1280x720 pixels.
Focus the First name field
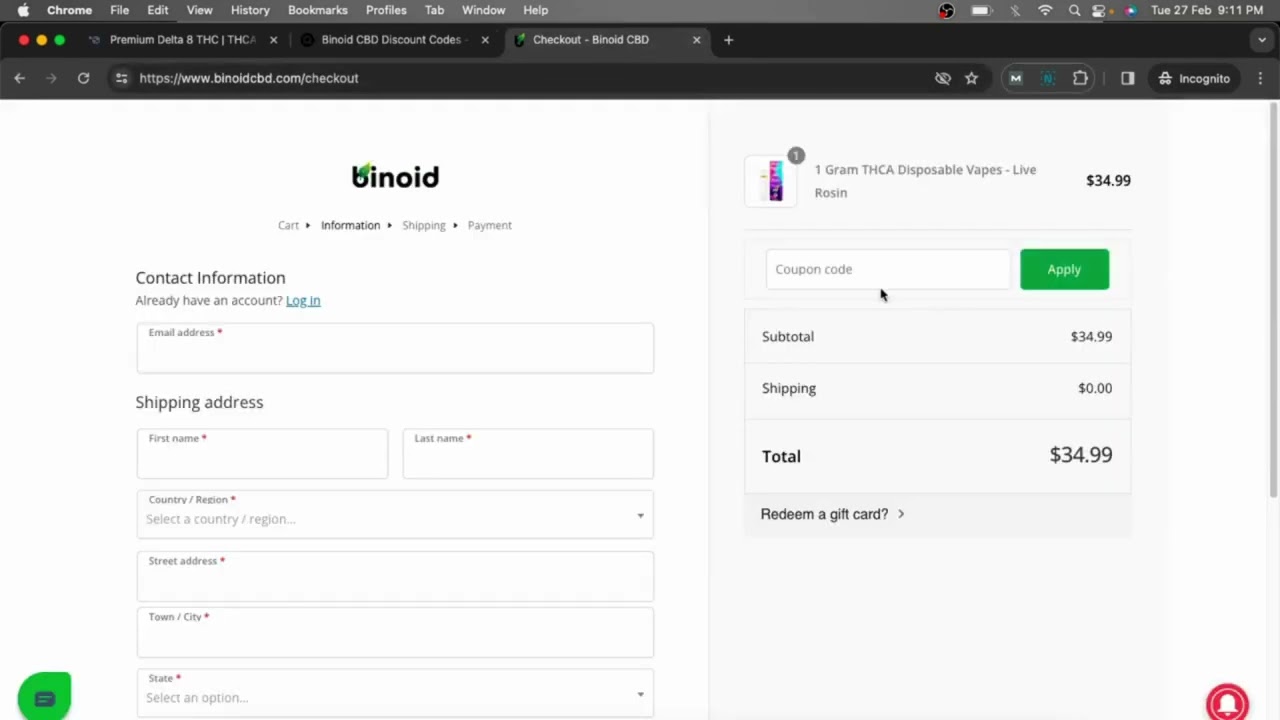coord(262,454)
